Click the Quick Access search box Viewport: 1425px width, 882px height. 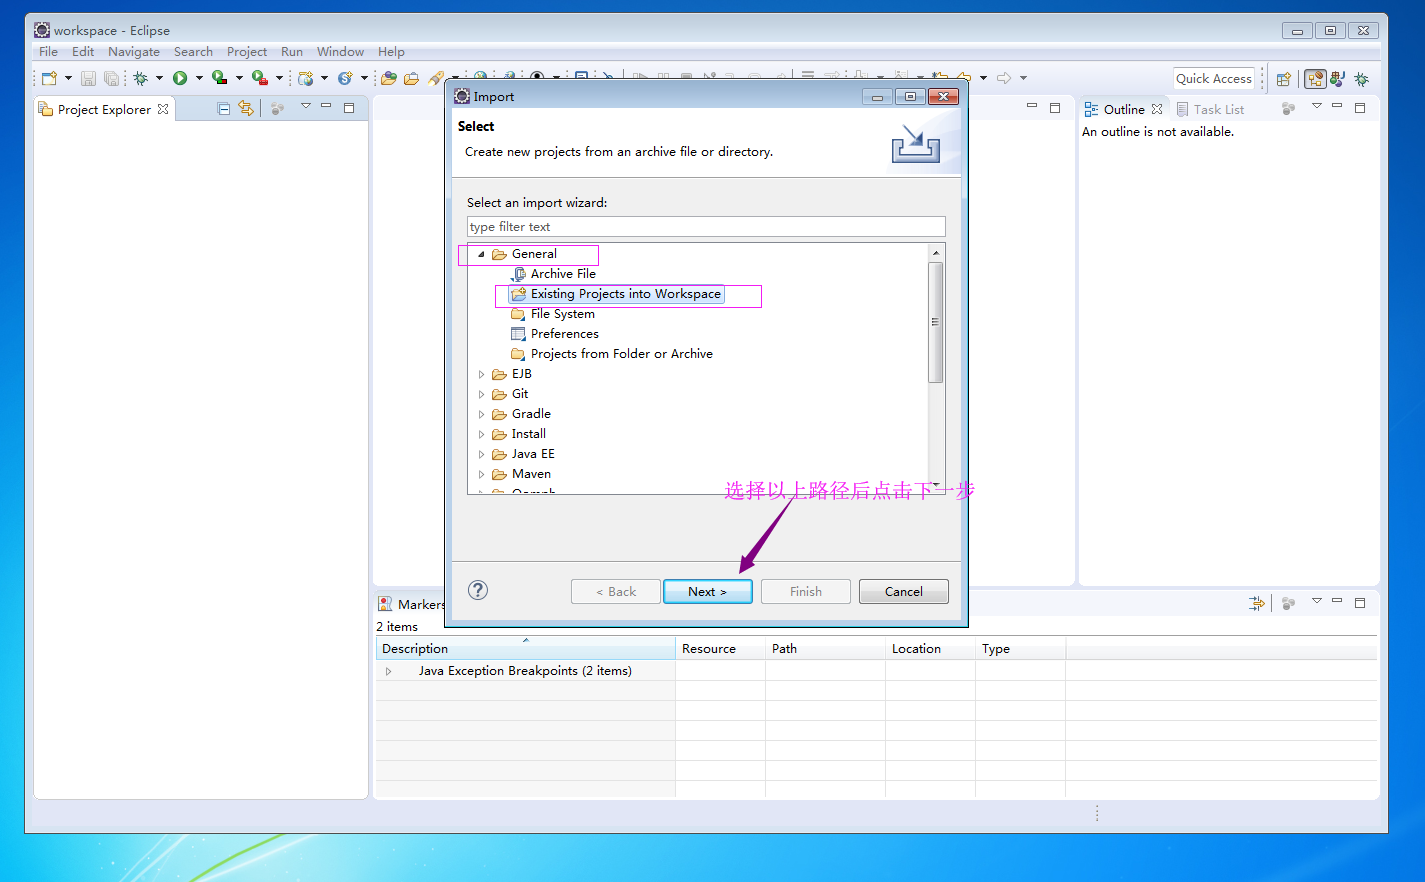click(x=1214, y=79)
